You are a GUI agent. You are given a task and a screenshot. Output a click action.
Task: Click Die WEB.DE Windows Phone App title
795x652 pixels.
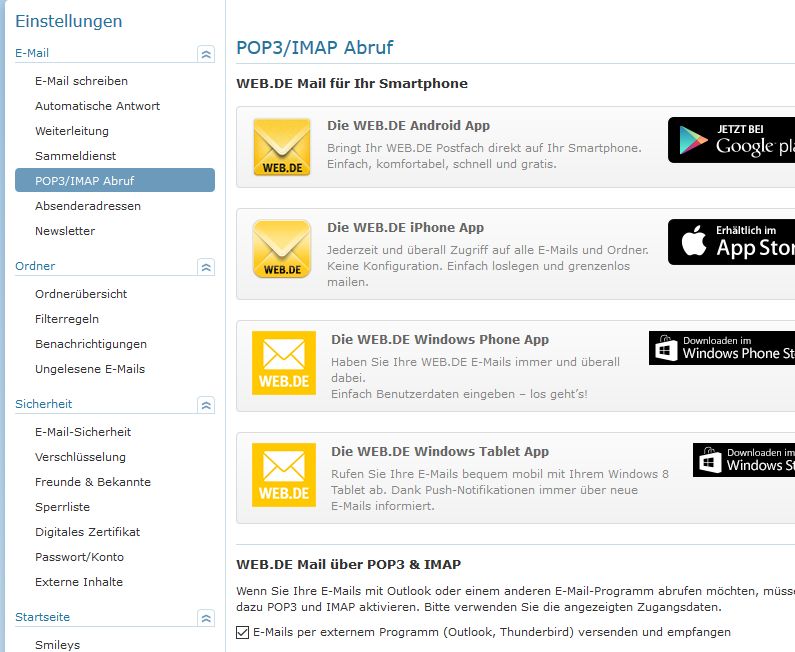[x=440, y=339]
